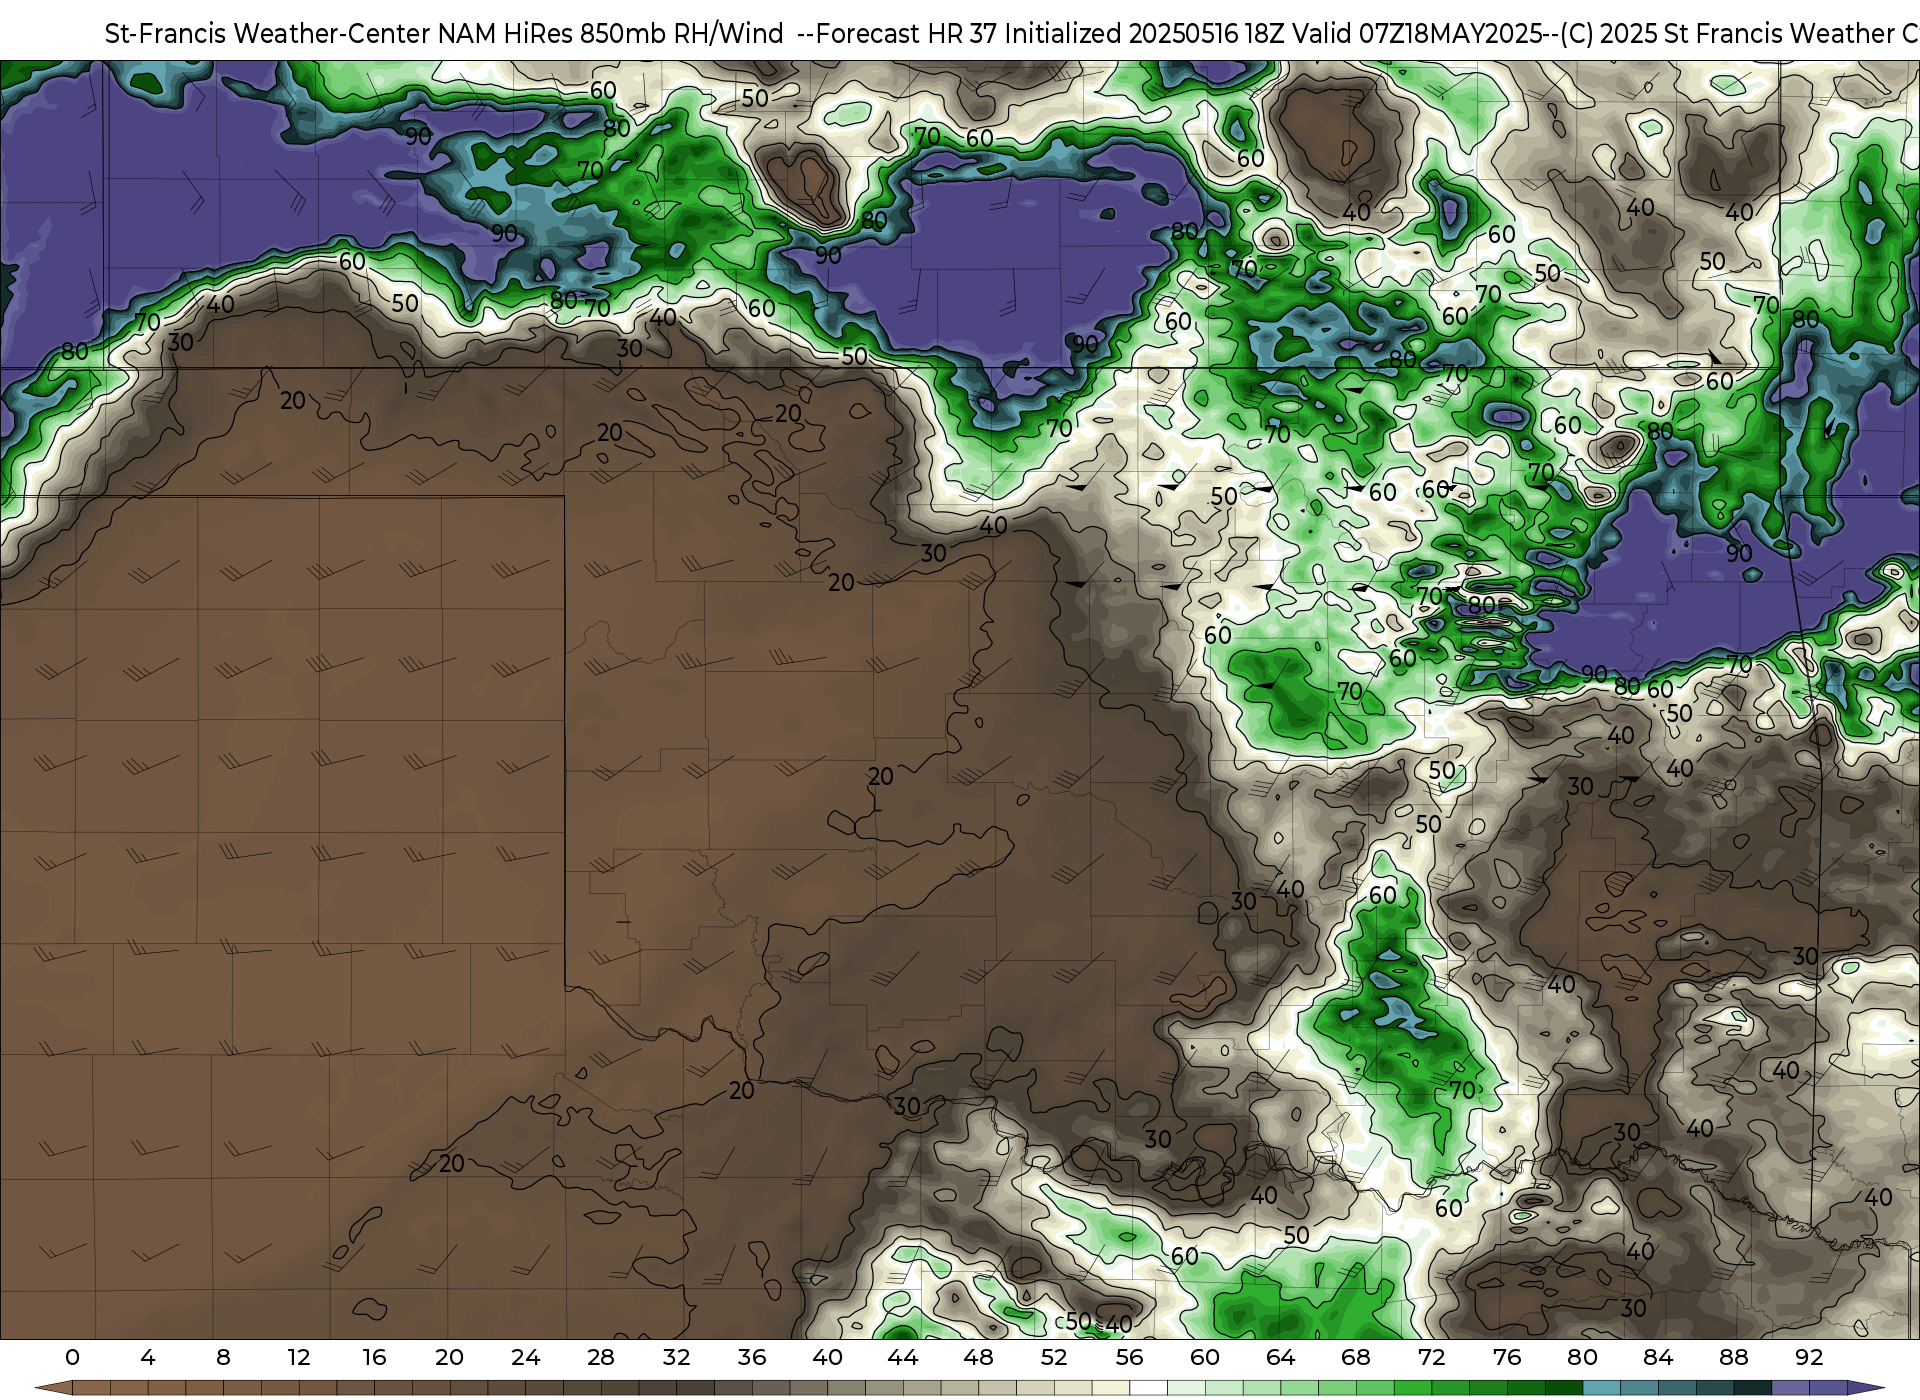1920x1400 pixels.
Task: Click colorbar tick label '64'
Action: coord(1280,1357)
